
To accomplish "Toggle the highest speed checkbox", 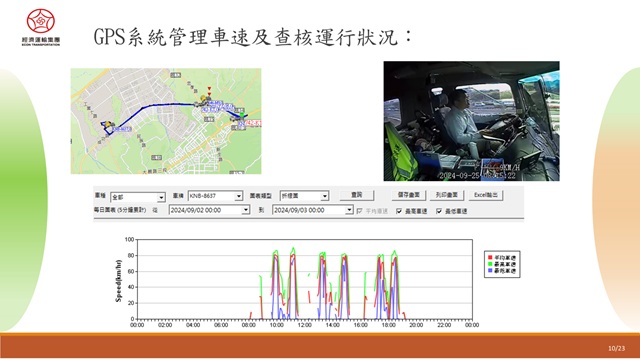I will (399, 211).
